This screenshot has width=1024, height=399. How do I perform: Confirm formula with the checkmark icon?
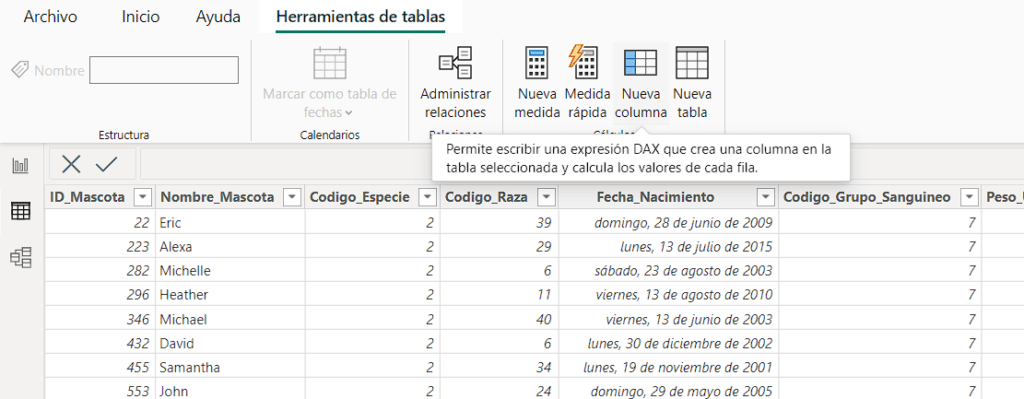(106, 164)
